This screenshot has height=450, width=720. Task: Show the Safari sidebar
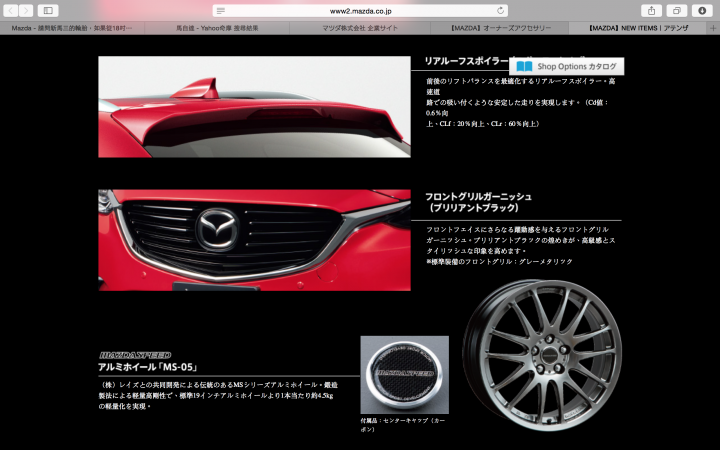[48, 11]
